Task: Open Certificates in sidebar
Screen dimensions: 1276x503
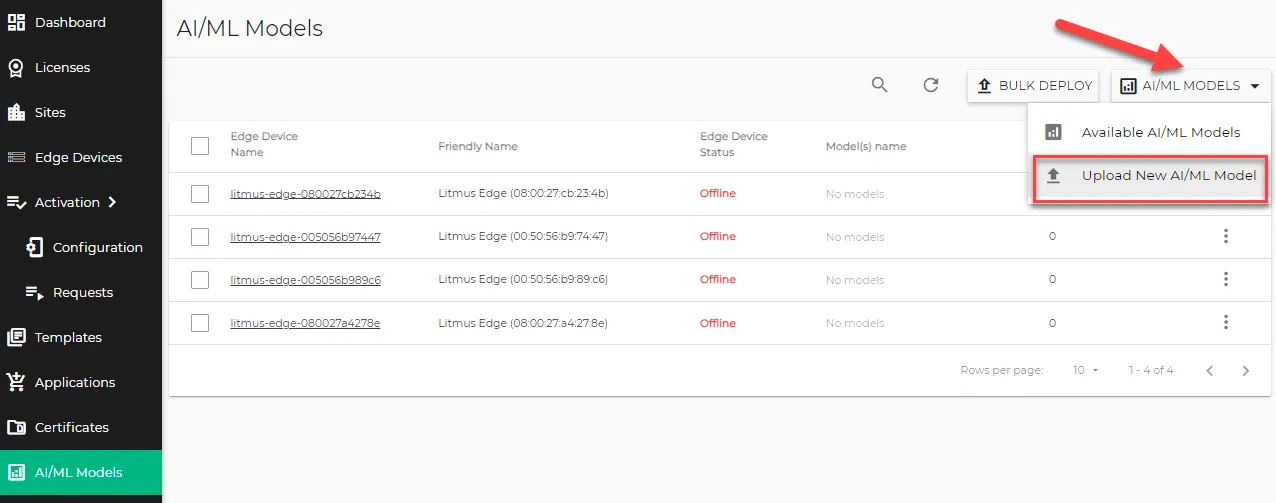Action: (80, 427)
